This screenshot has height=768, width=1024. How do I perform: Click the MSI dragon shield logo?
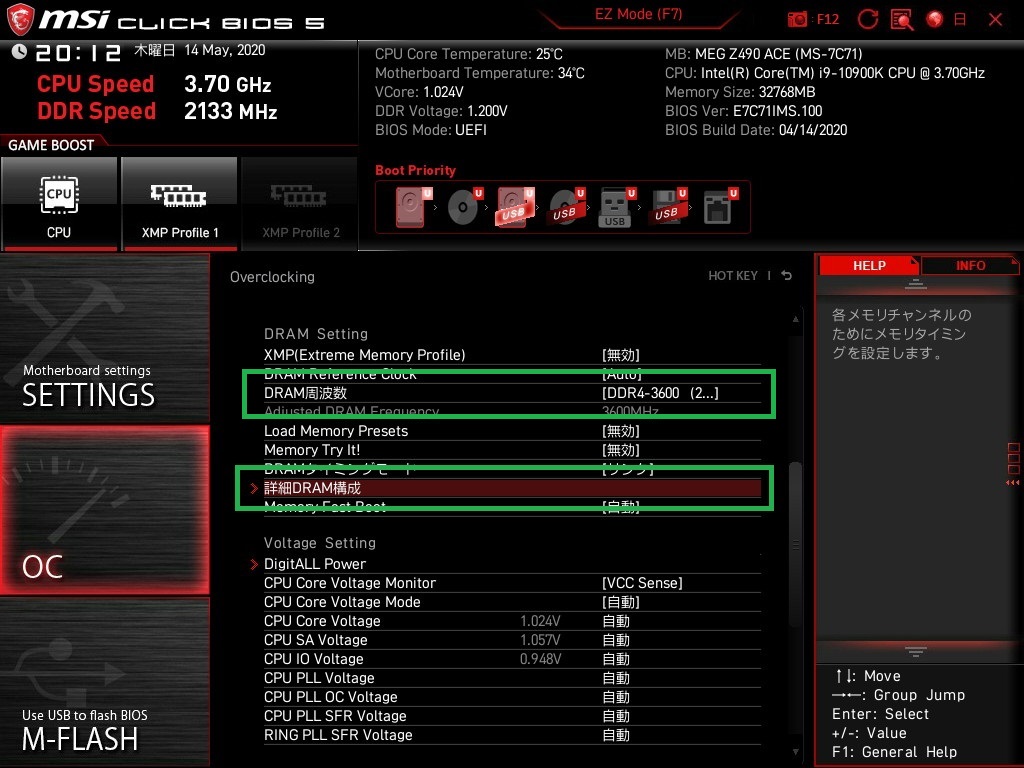pyautogui.click(x=20, y=20)
